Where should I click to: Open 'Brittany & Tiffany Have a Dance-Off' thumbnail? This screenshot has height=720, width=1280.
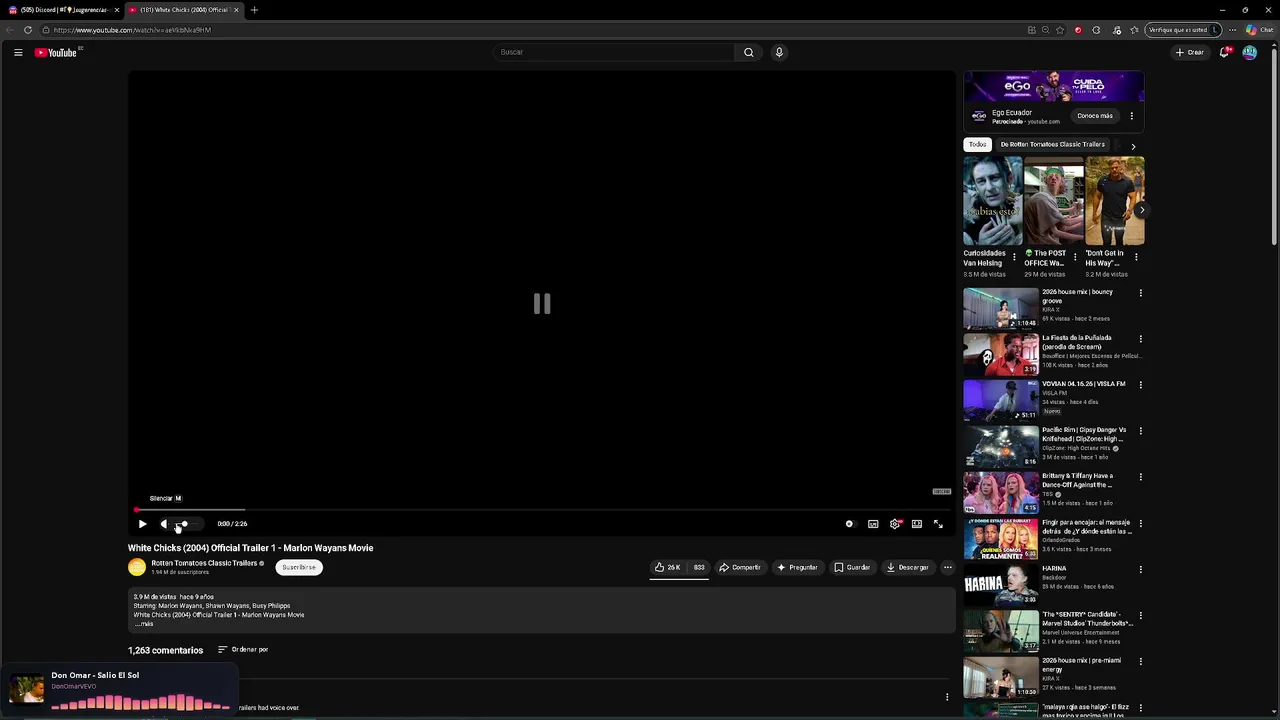(x=1001, y=493)
